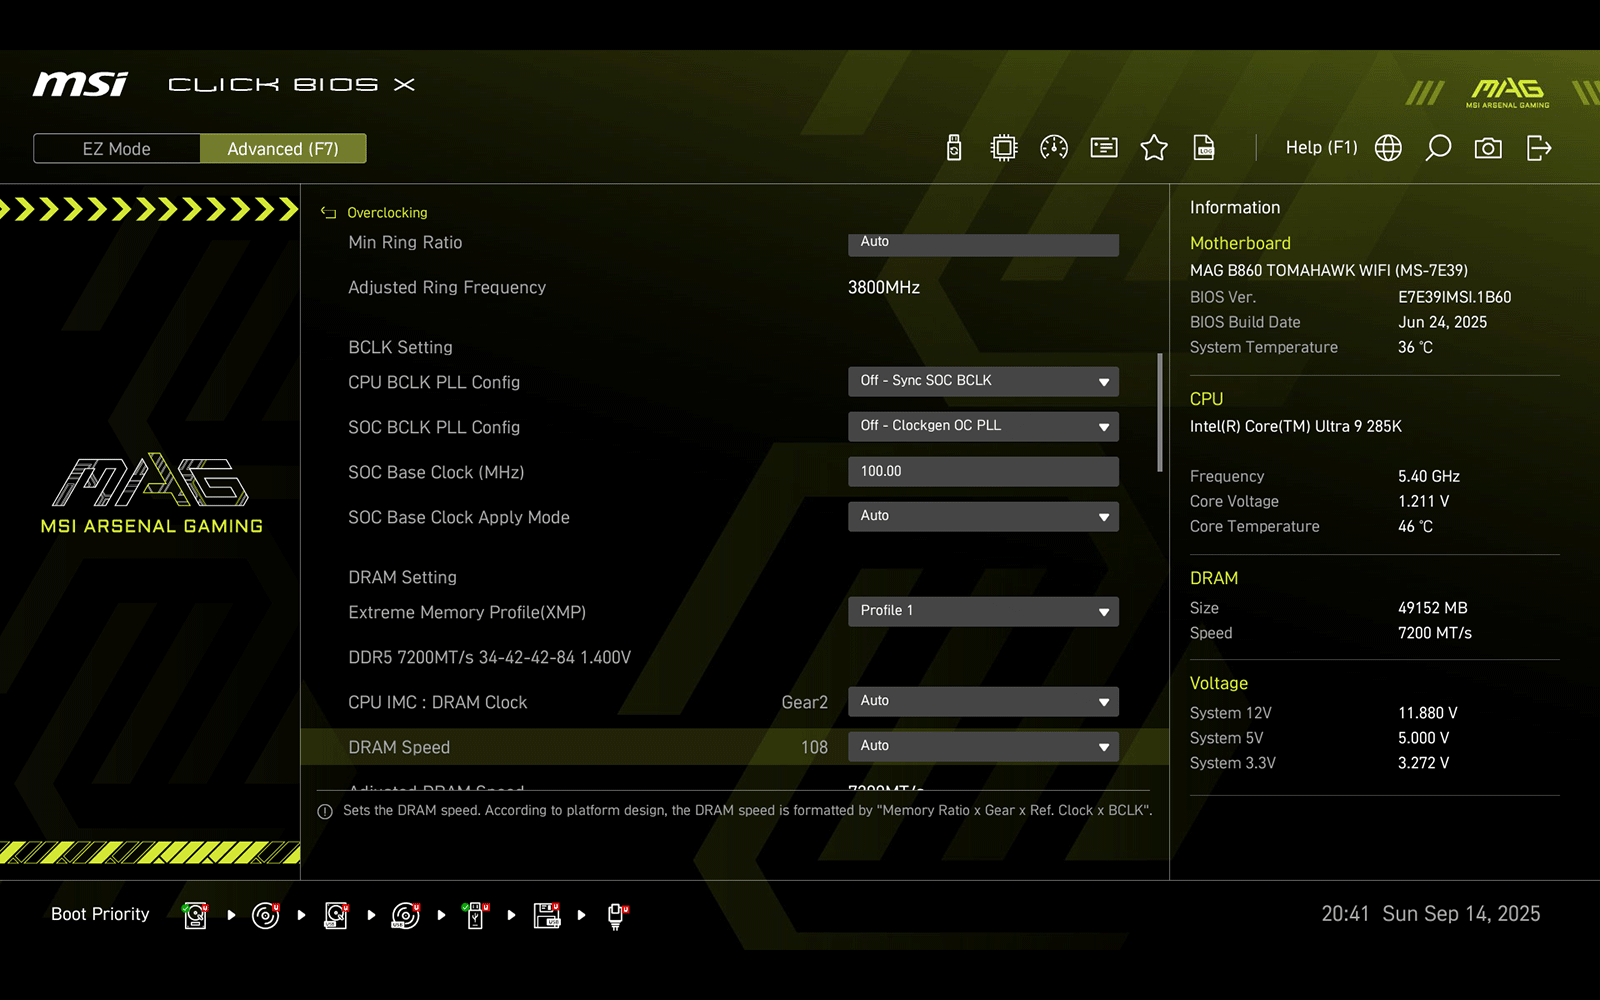Select the first hard disk boot device icon
Viewport: 1600px width, 1000px height.
click(196, 915)
